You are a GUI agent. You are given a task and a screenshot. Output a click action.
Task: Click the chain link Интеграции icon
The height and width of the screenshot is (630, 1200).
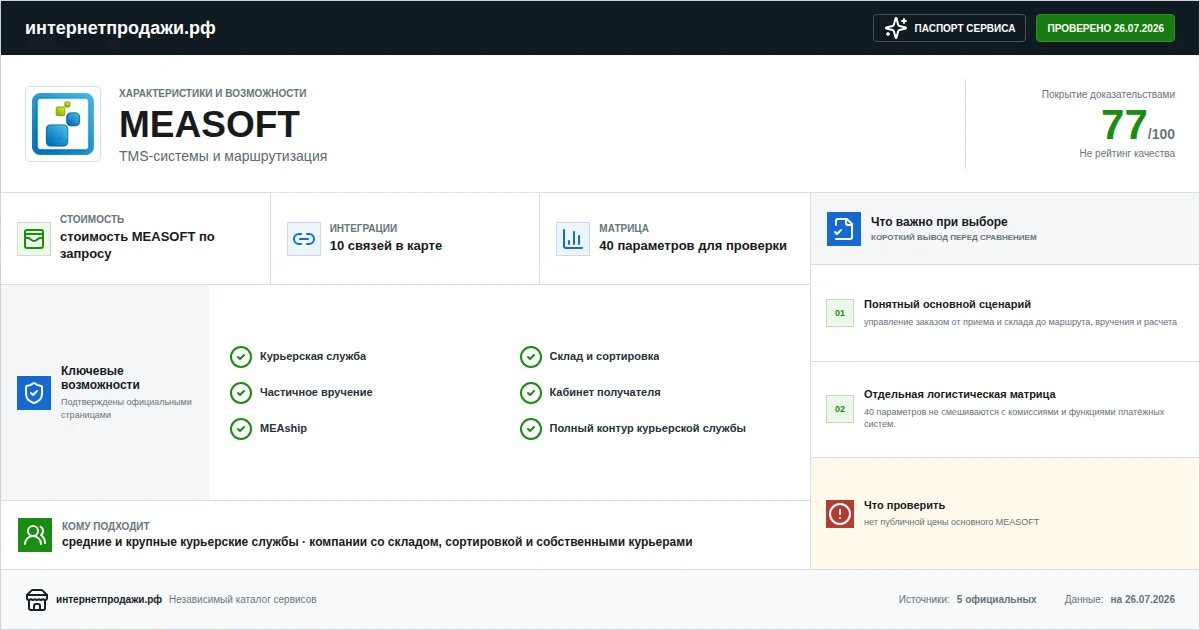point(303,239)
